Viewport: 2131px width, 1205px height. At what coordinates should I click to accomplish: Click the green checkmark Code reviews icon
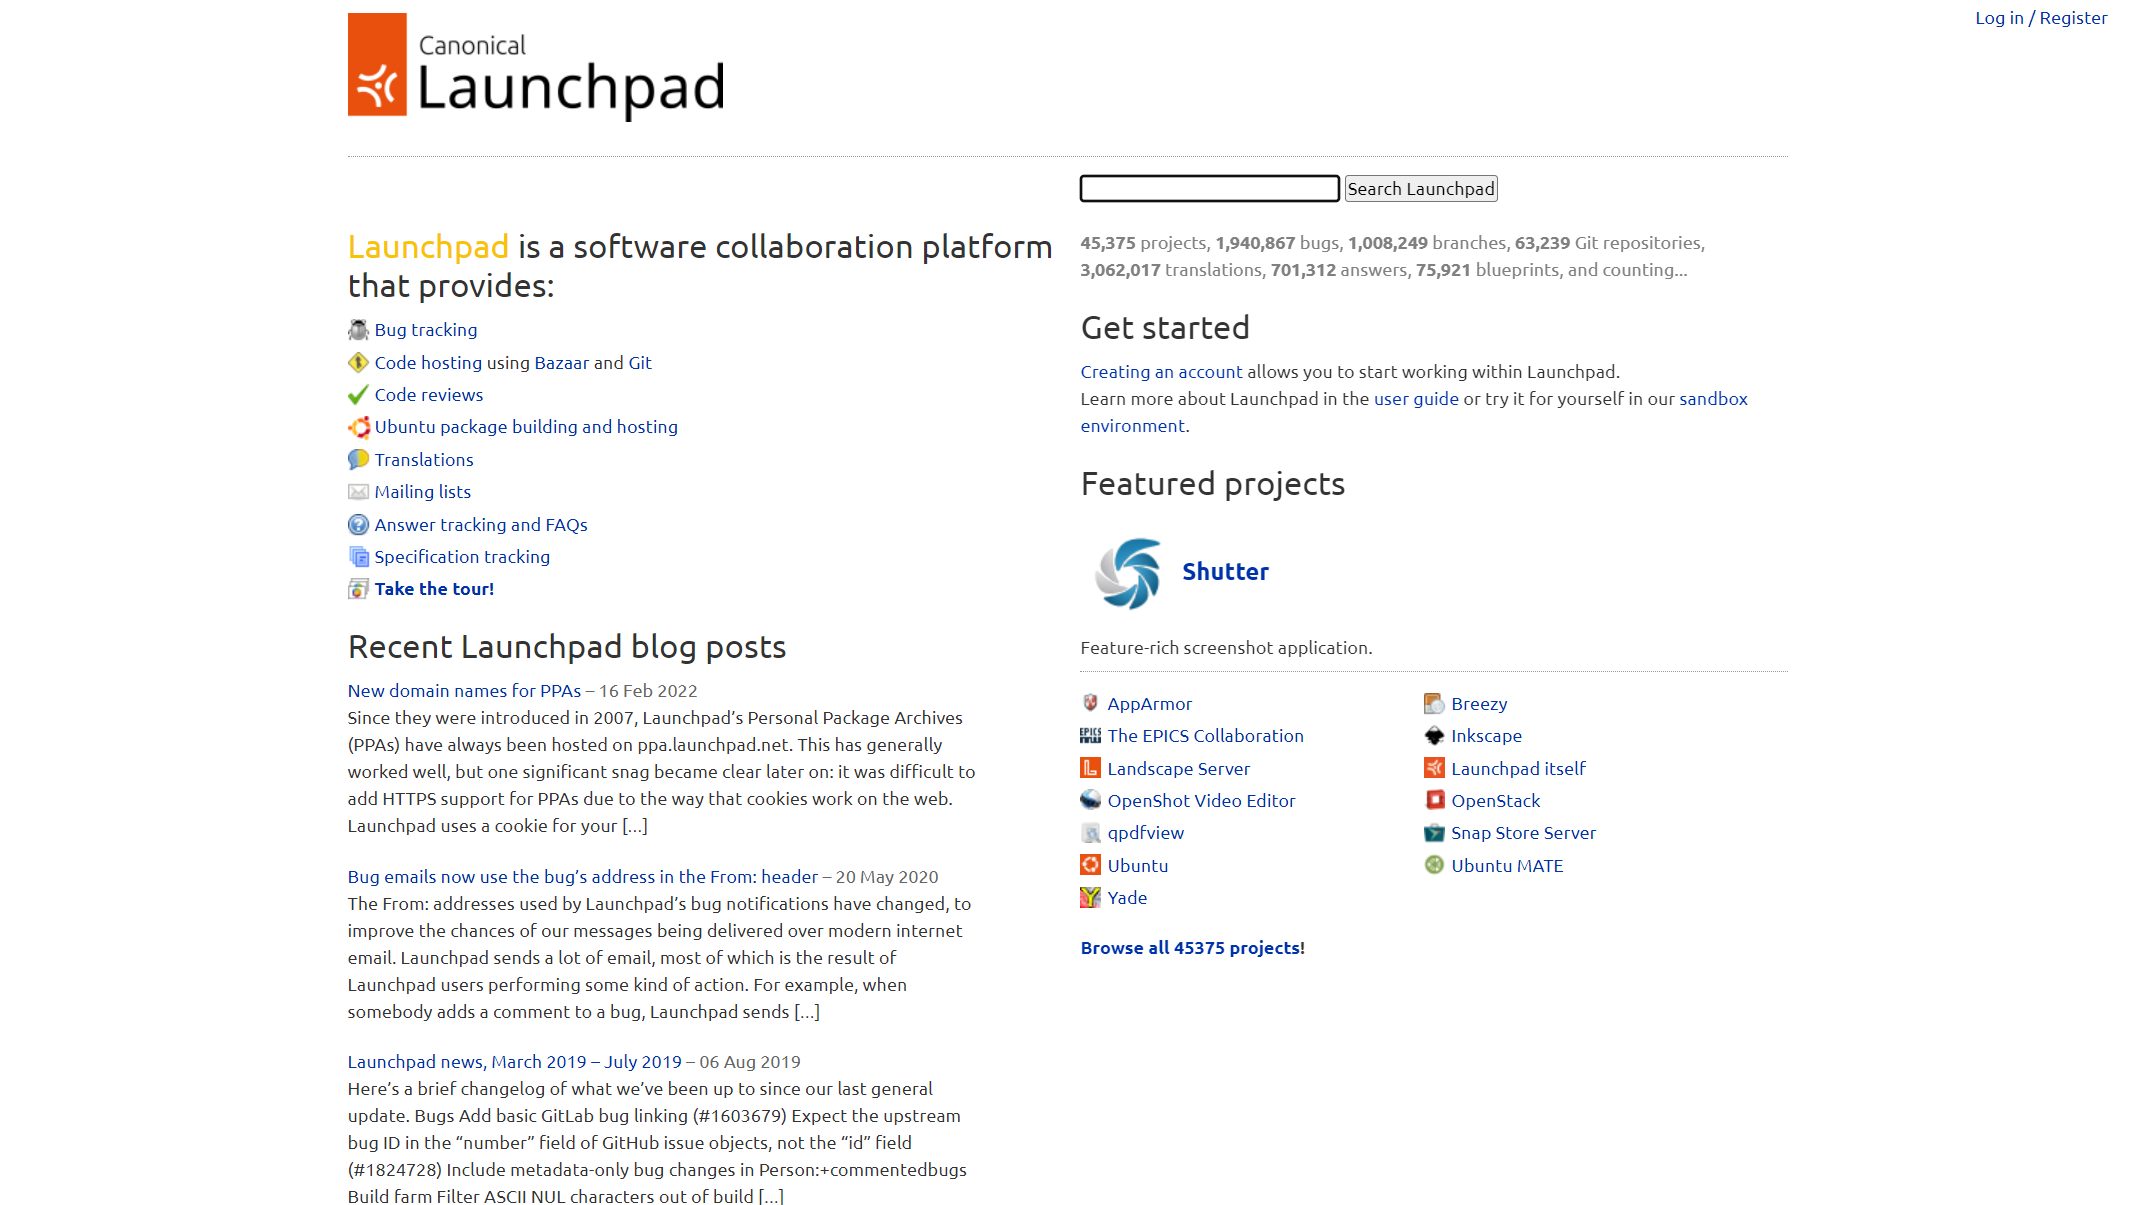(x=358, y=395)
